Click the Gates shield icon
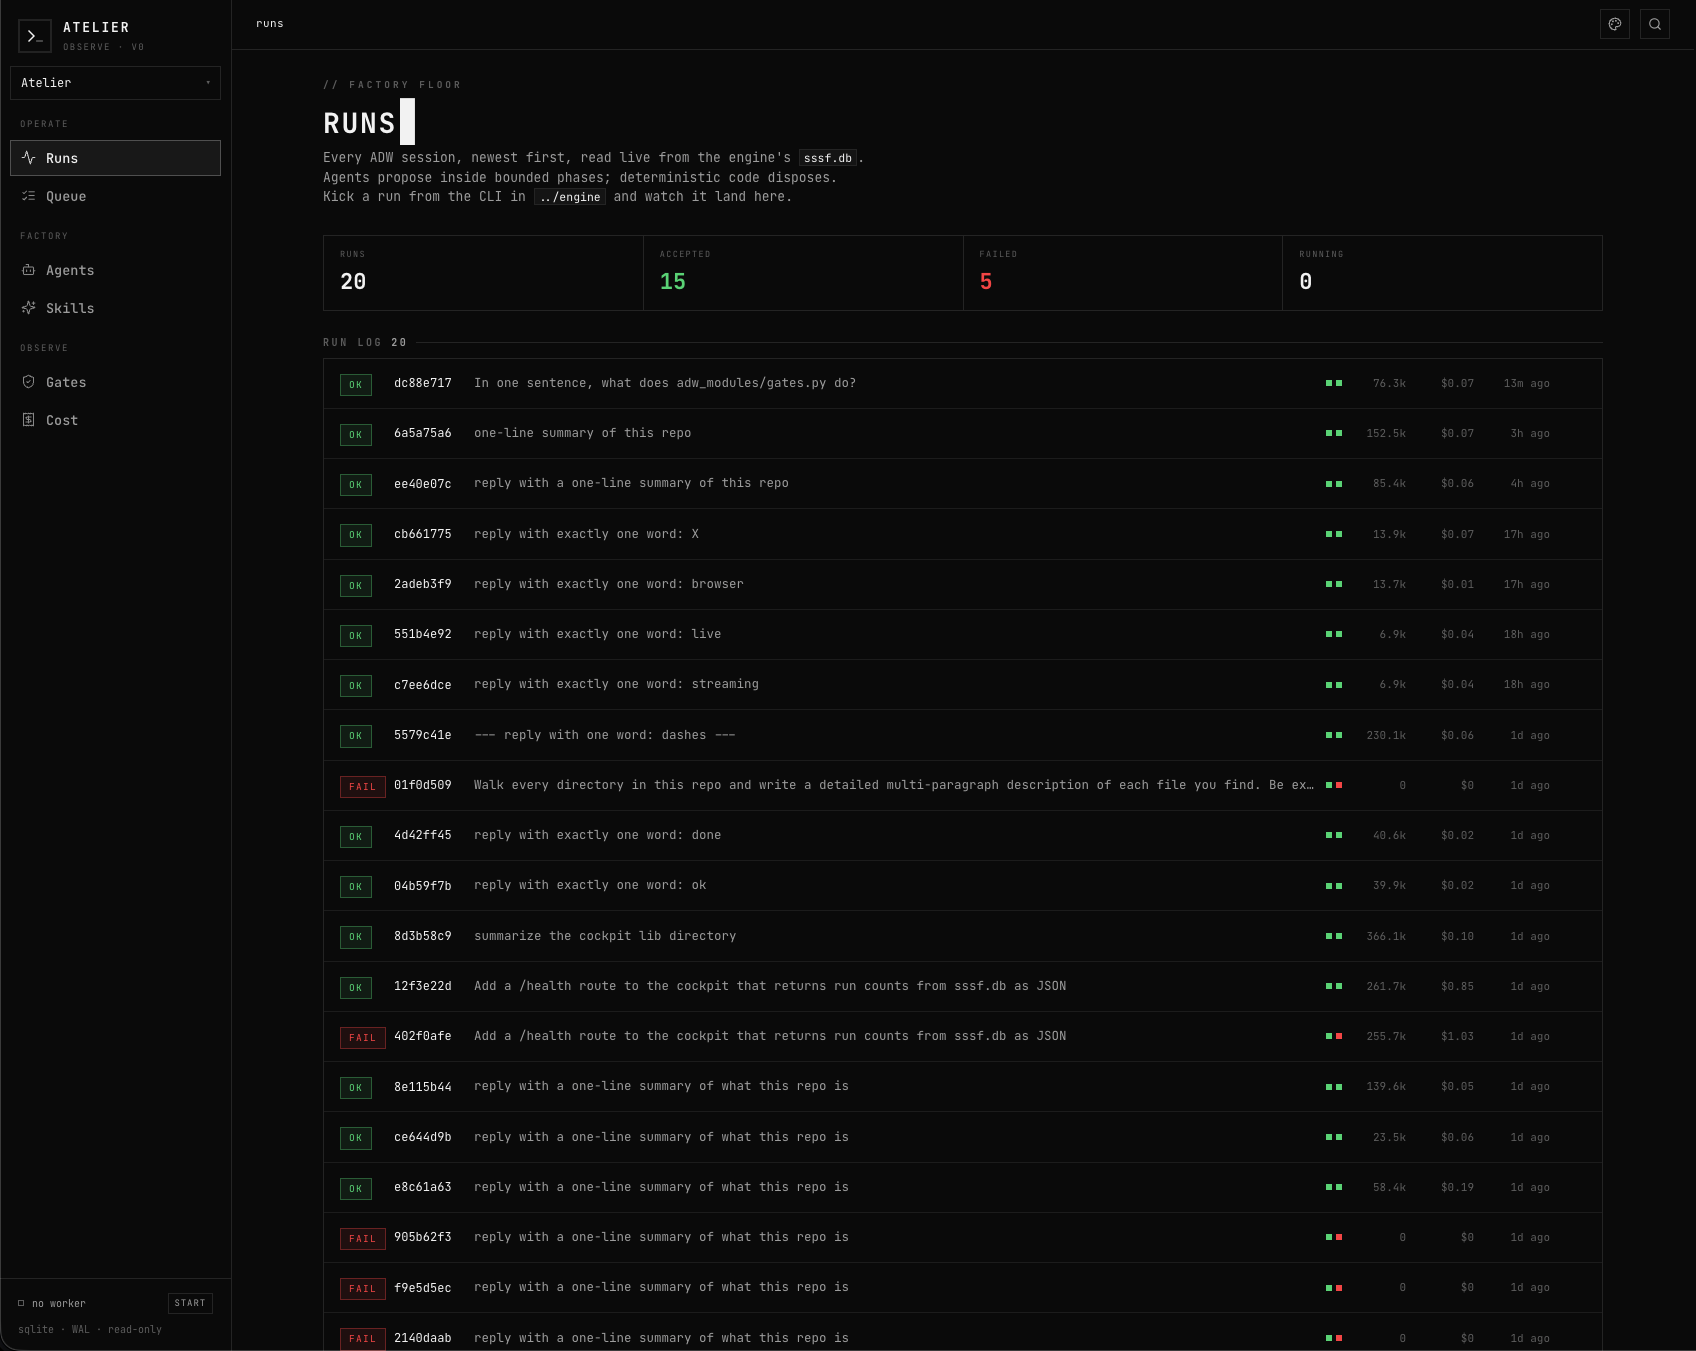This screenshot has height=1351, width=1696. (29, 382)
